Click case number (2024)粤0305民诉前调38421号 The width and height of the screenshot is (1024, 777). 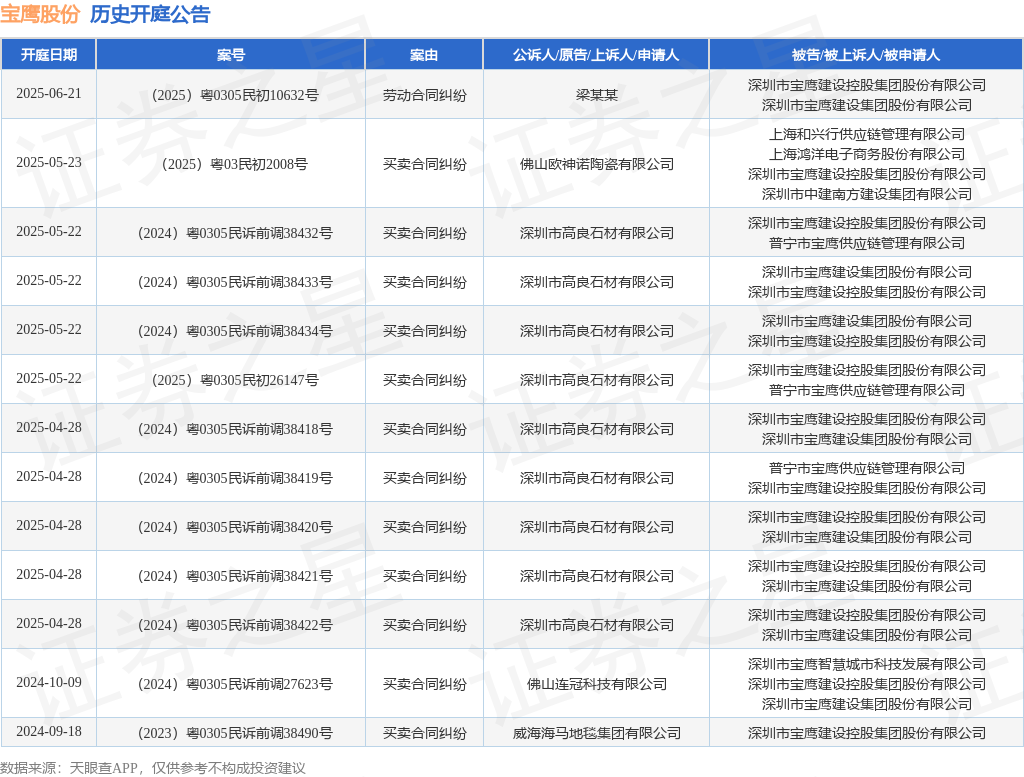point(235,576)
